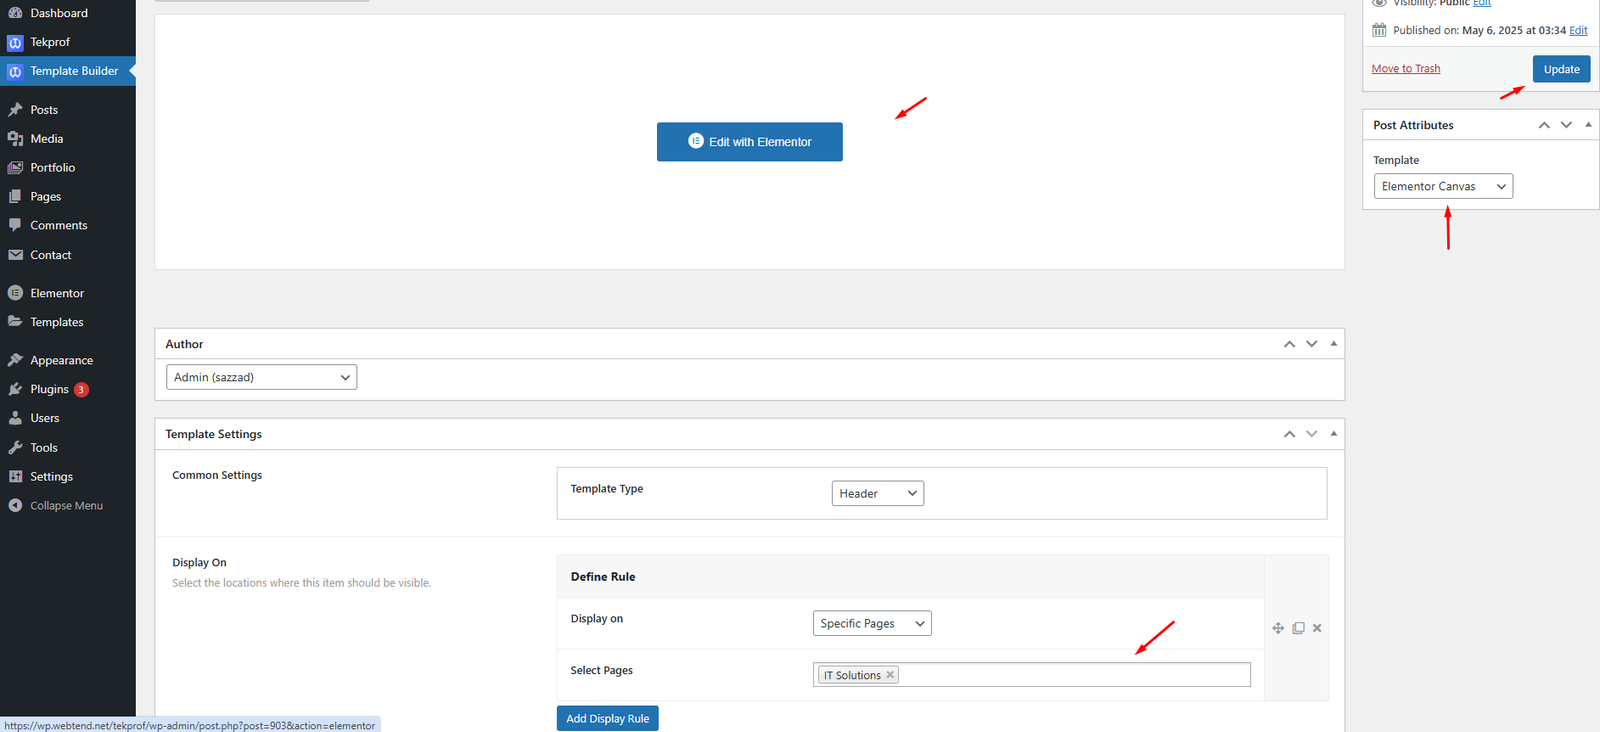Toggle the Post Attributes panel triangle

pos(1588,125)
